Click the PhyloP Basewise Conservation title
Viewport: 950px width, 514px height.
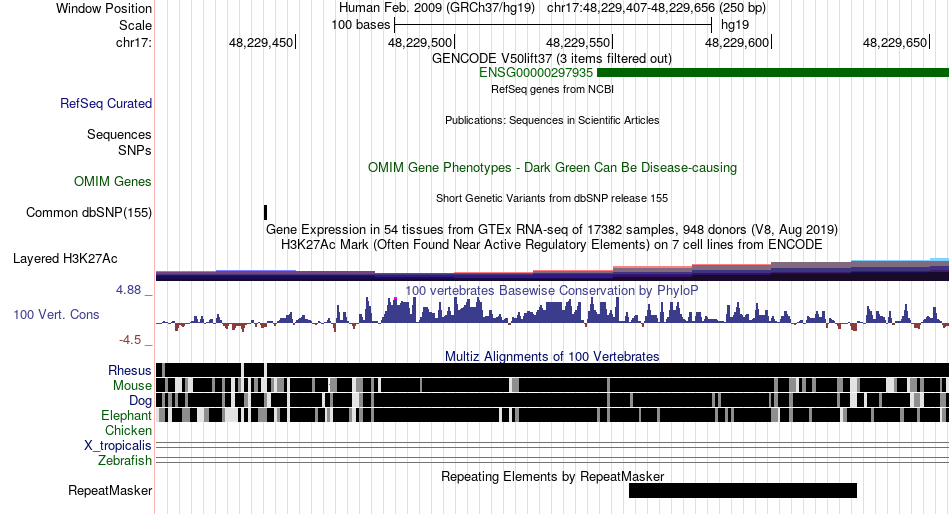[552, 290]
